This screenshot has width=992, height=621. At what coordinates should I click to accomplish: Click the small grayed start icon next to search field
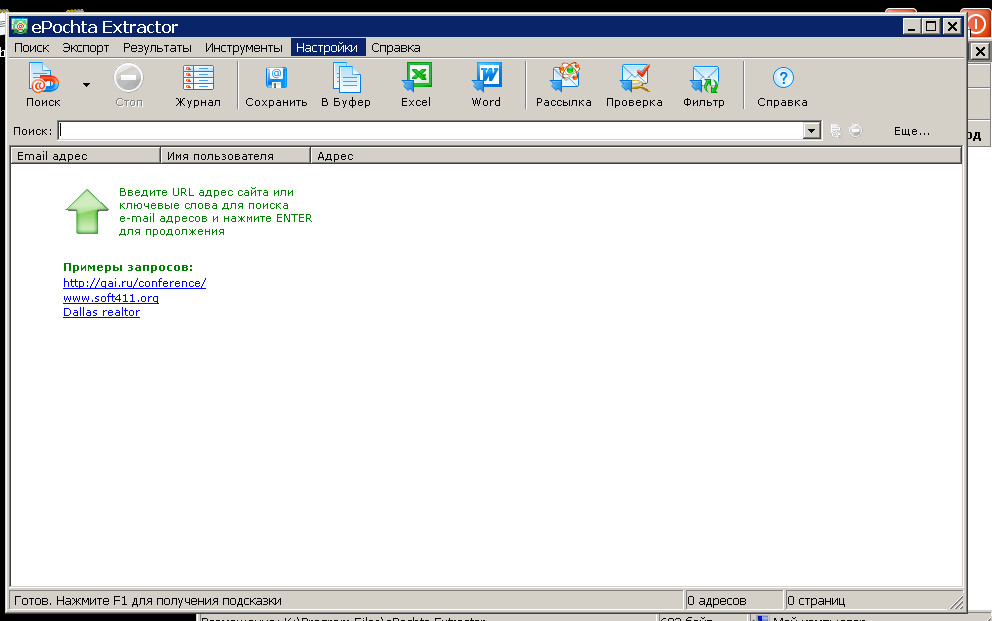[x=836, y=131]
